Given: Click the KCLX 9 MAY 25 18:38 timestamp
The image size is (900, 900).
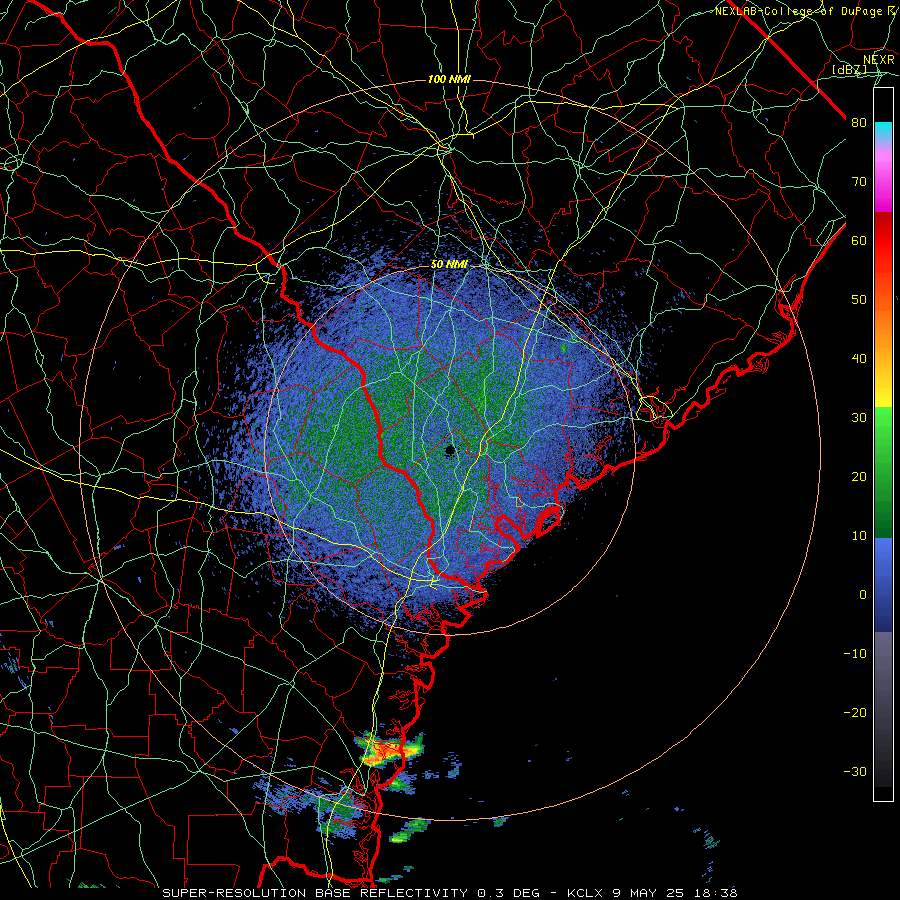Looking at the screenshot, I should point(652,893).
